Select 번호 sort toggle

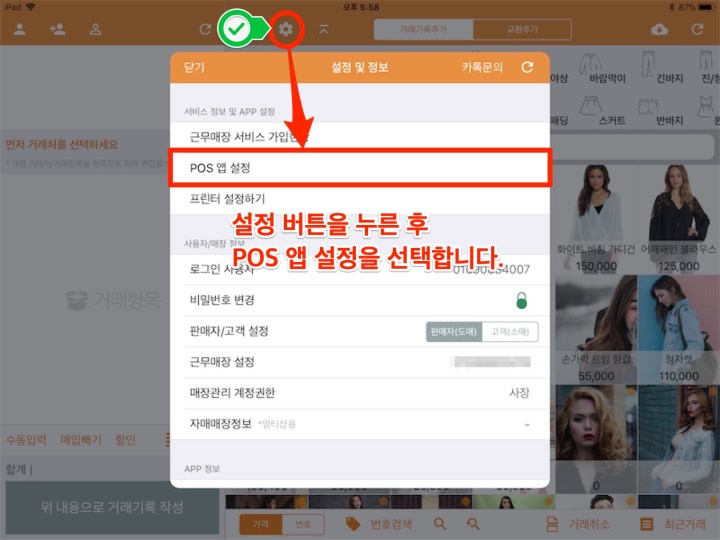(303, 524)
